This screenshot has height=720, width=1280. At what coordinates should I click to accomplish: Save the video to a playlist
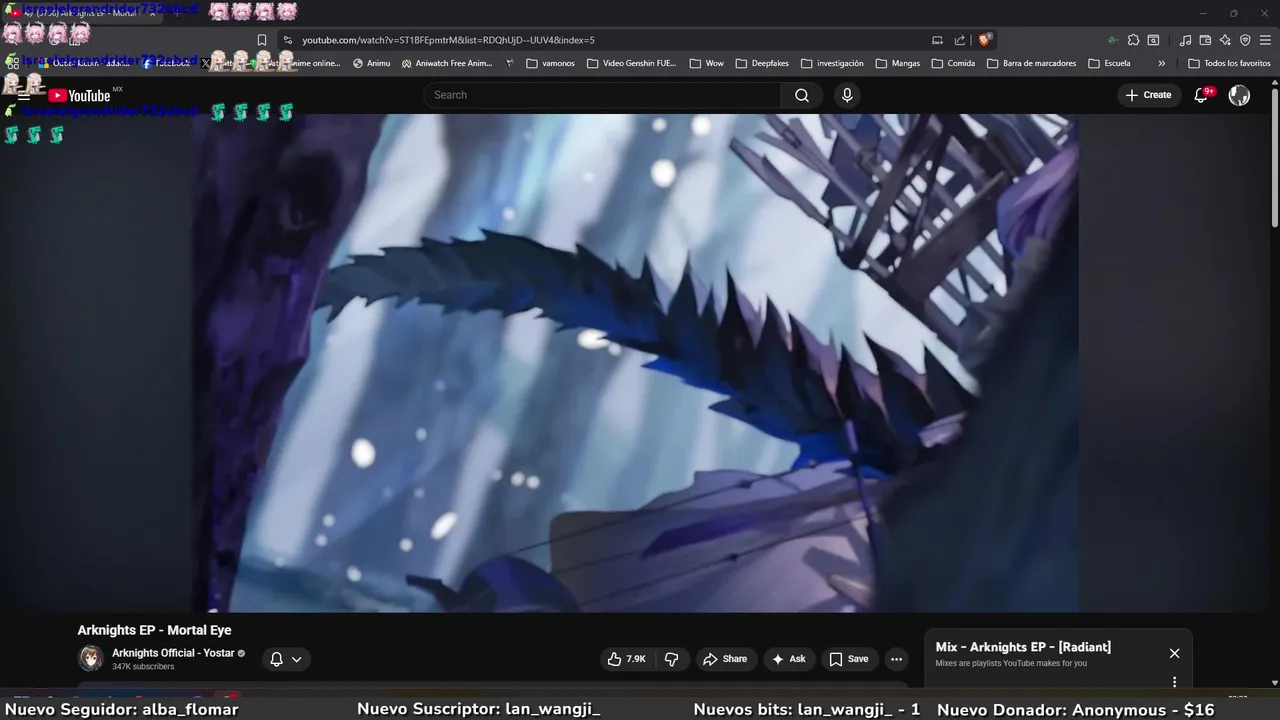[x=848, y=659]
